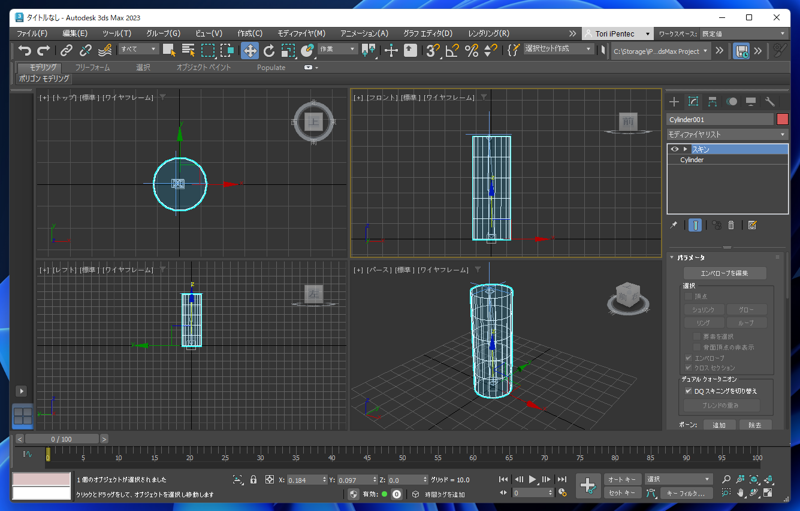The width and height of the screenshot is (800, 511).
Task: Hide the スキン modifier eye icon
Action: pyautogui.click(x=674, y=149)
